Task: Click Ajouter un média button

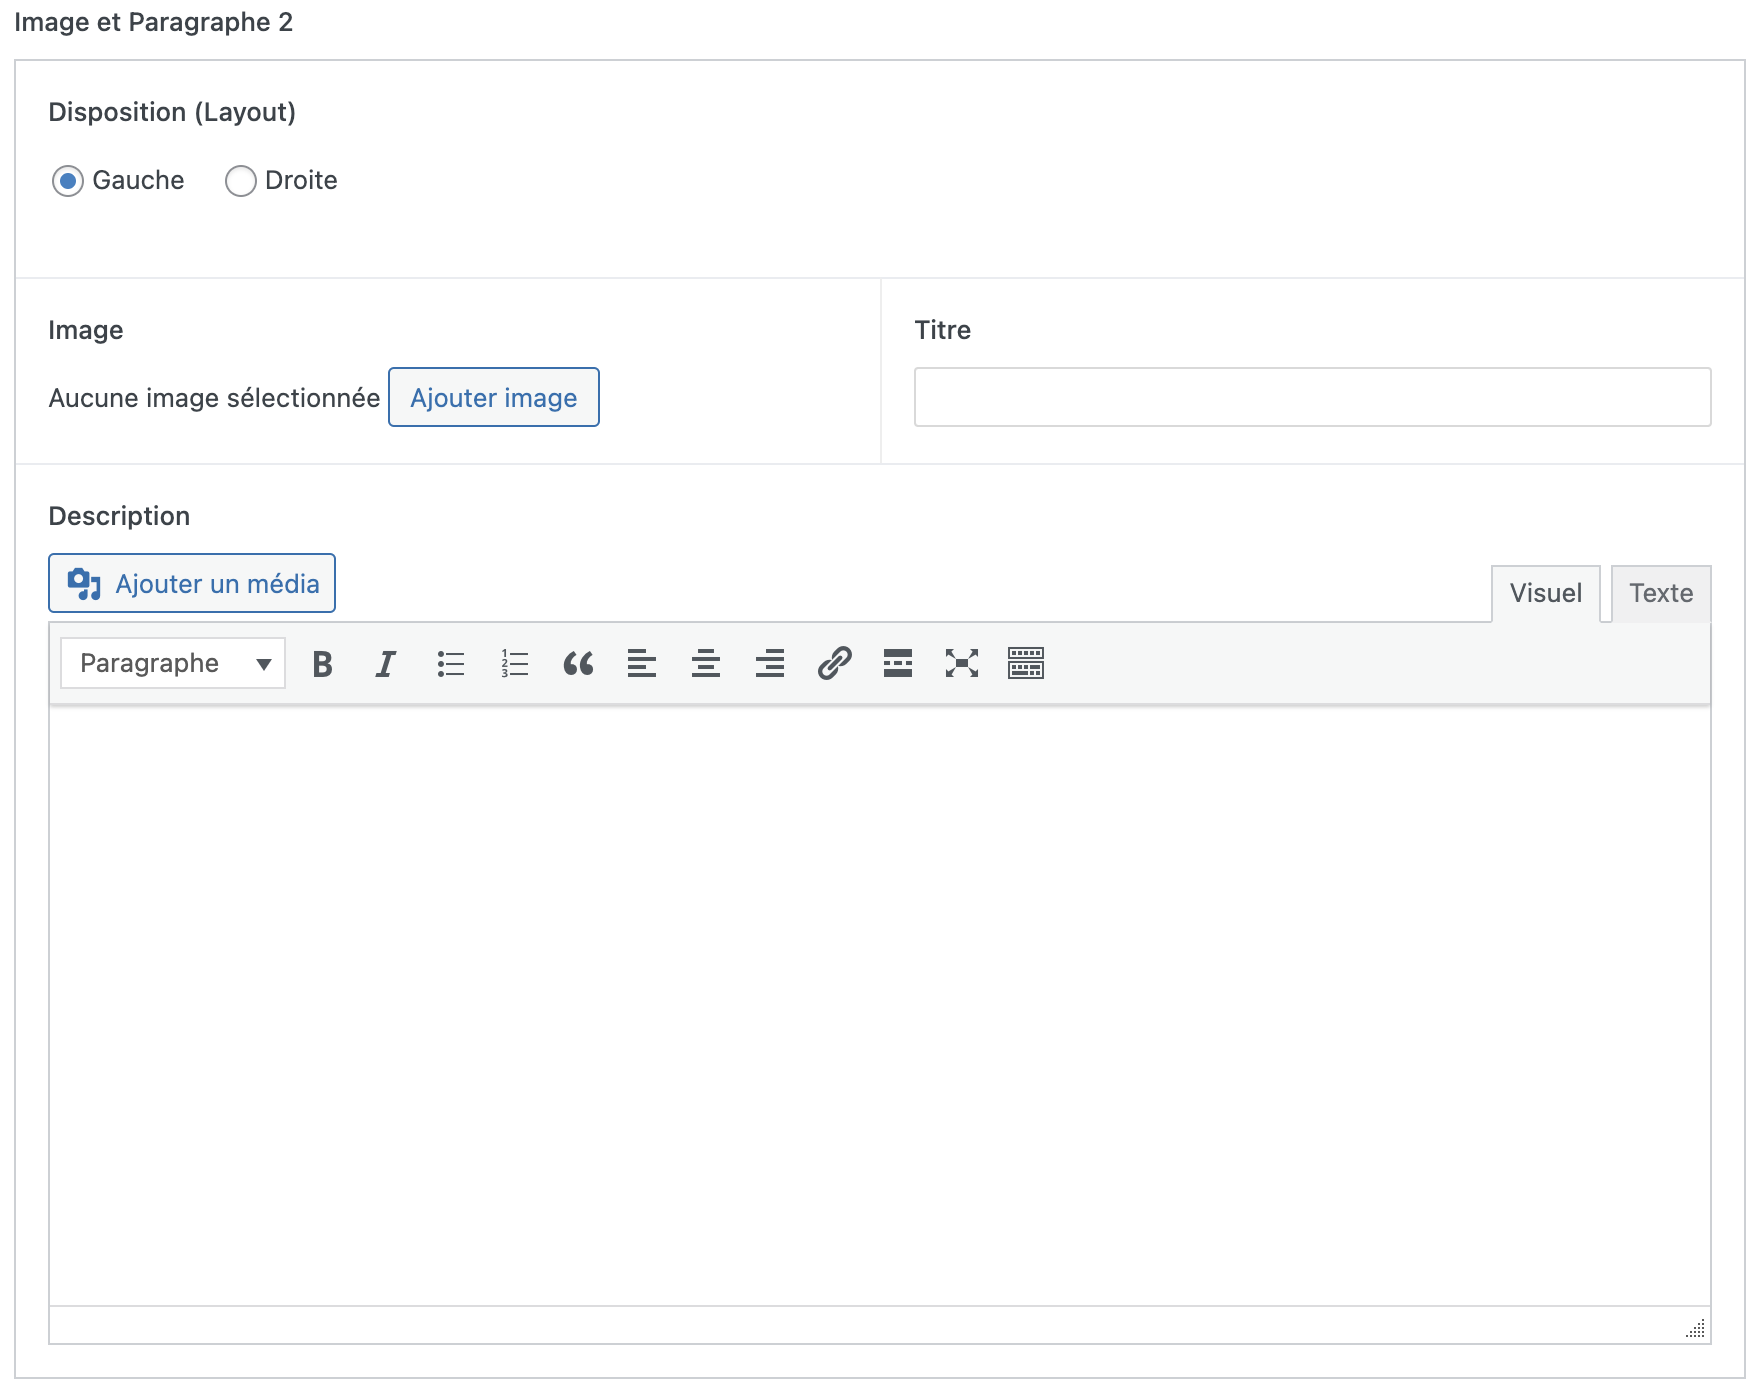Action: coord(192,584)
